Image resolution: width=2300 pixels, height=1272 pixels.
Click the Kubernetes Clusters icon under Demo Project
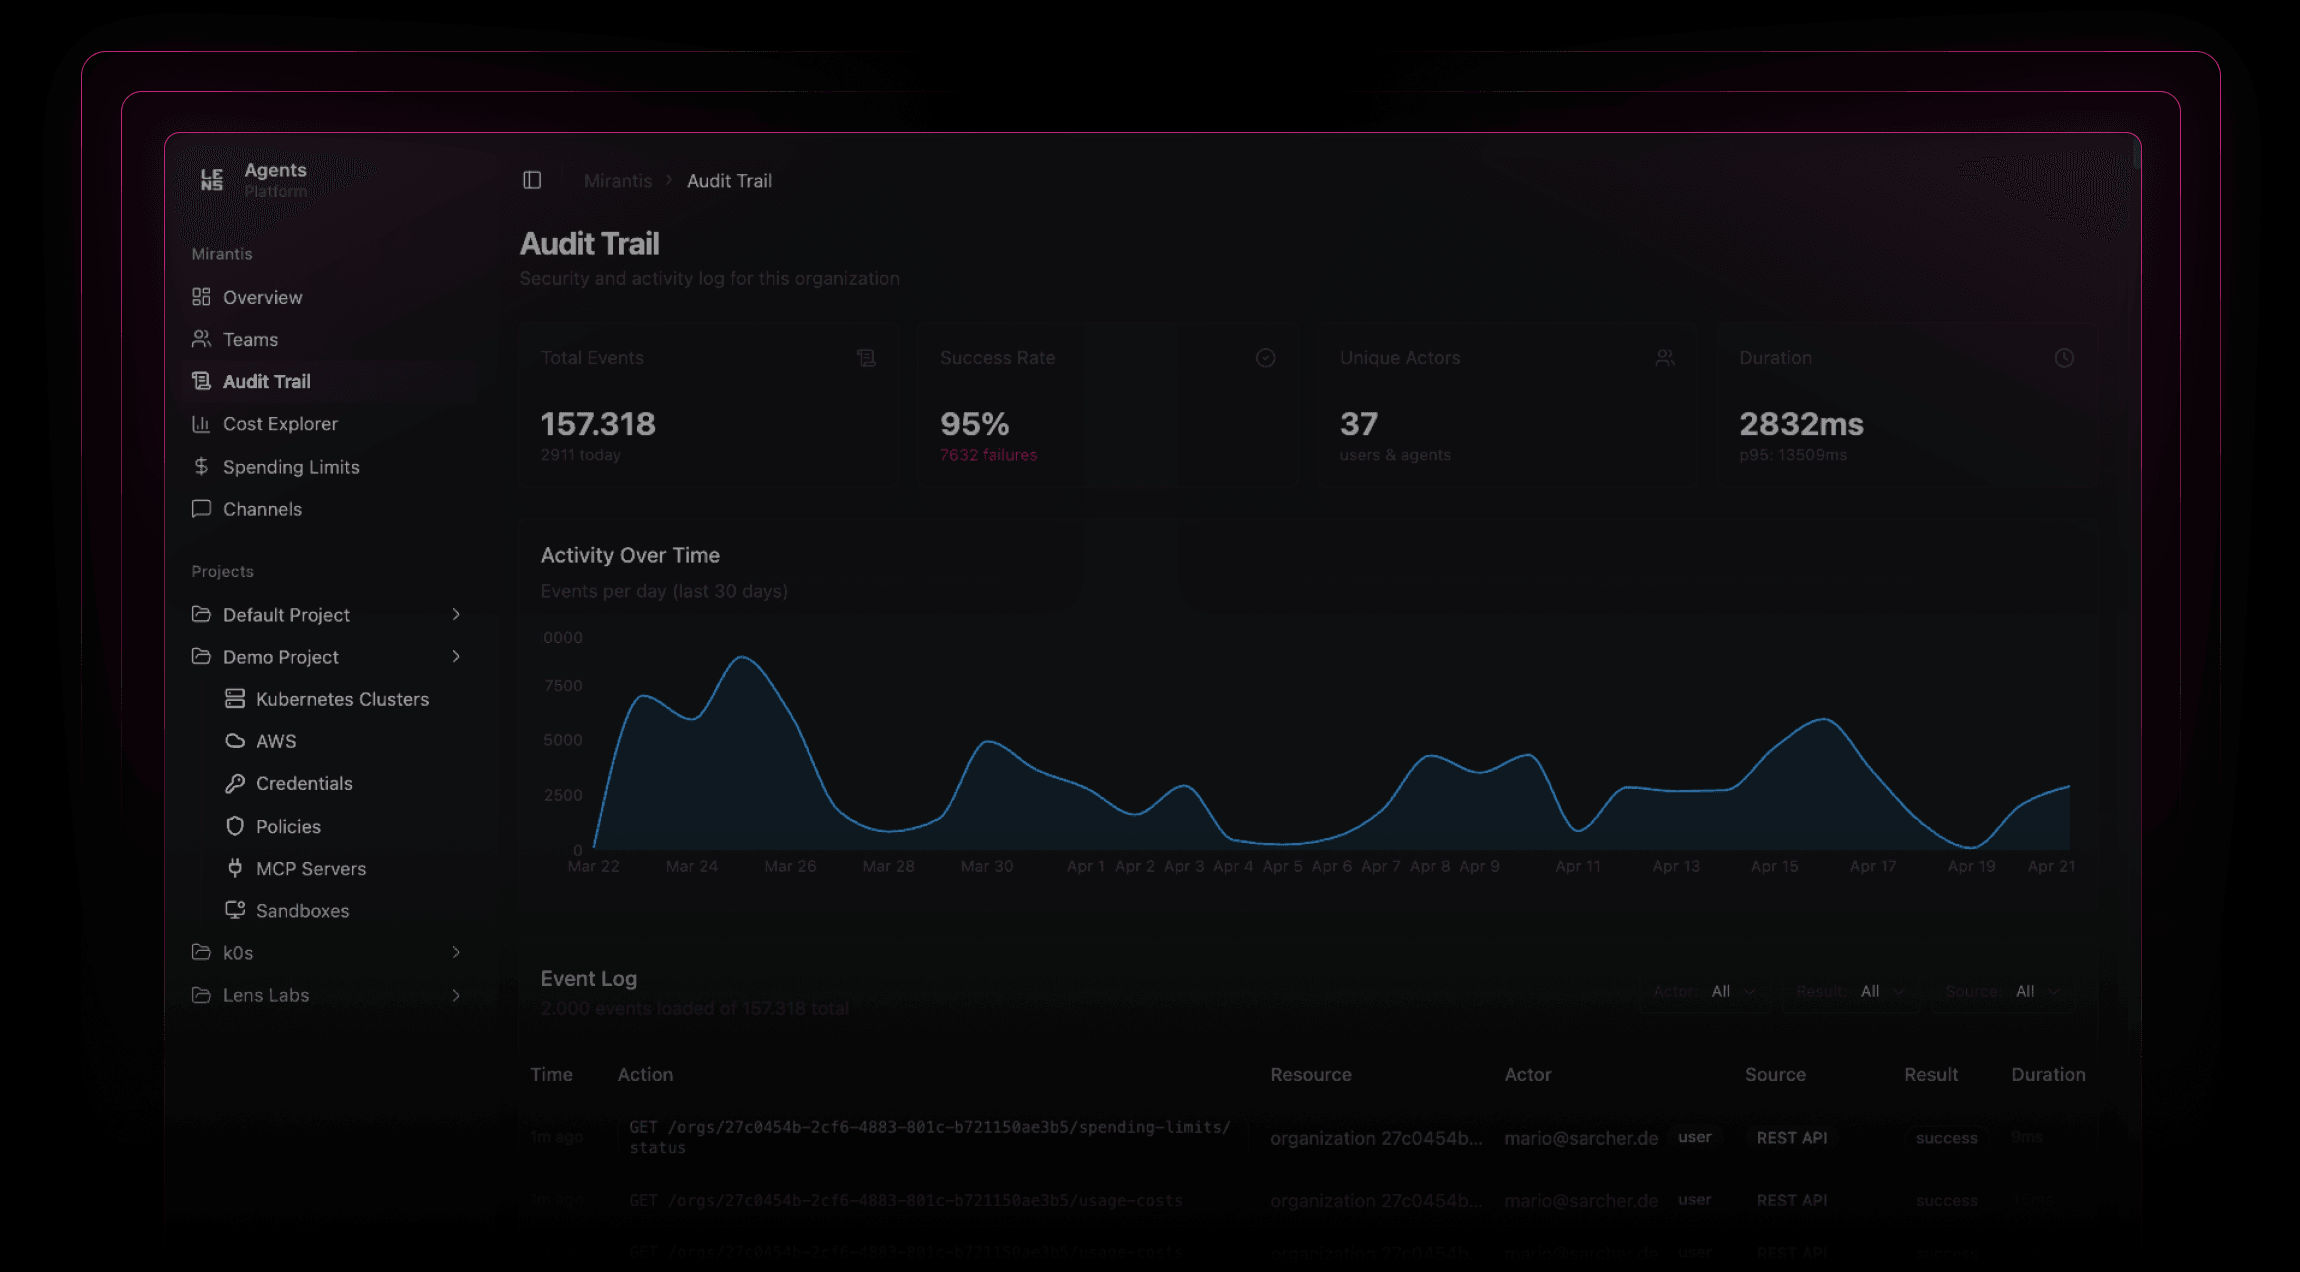tap(236, 698)
